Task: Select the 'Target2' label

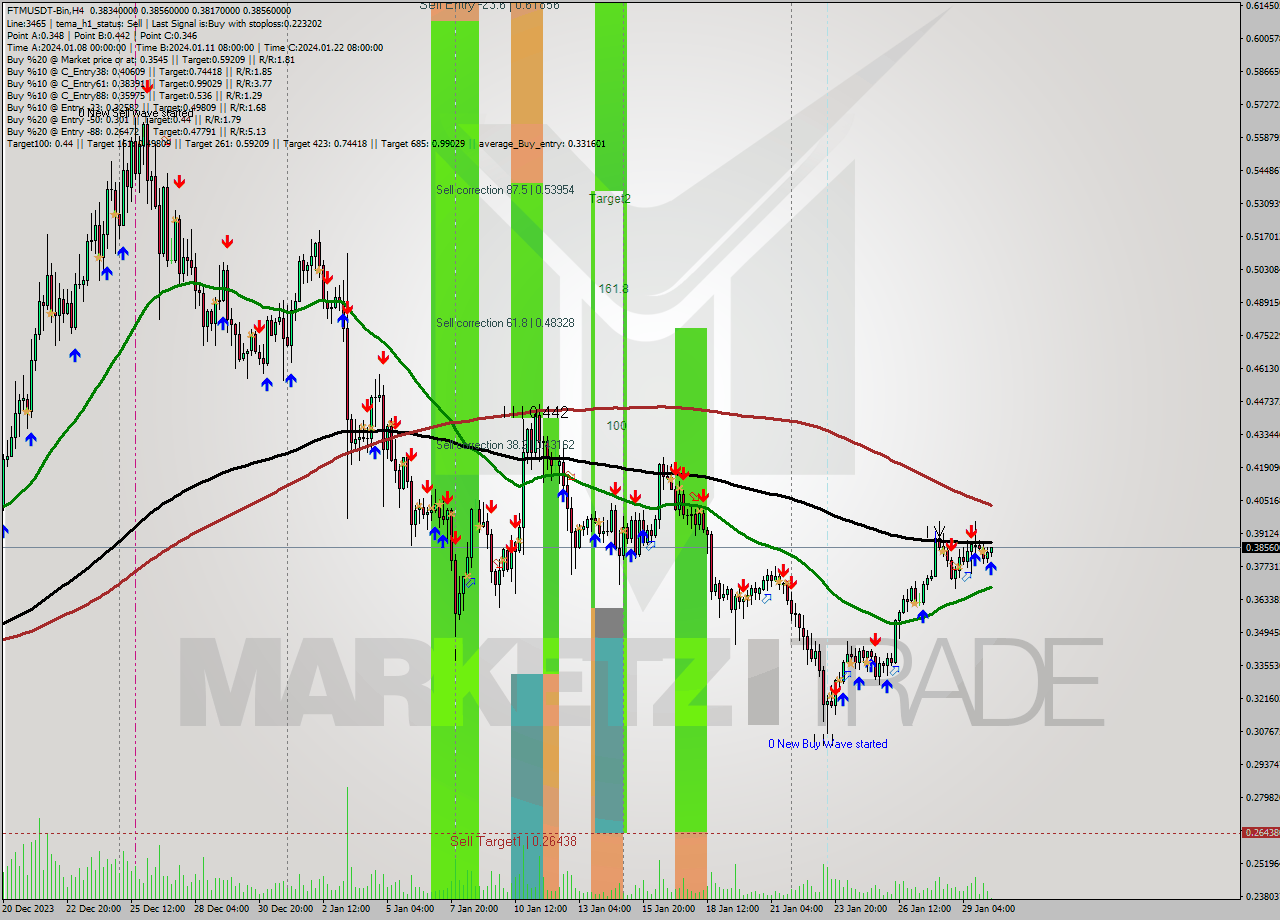Action: point(610,199)
